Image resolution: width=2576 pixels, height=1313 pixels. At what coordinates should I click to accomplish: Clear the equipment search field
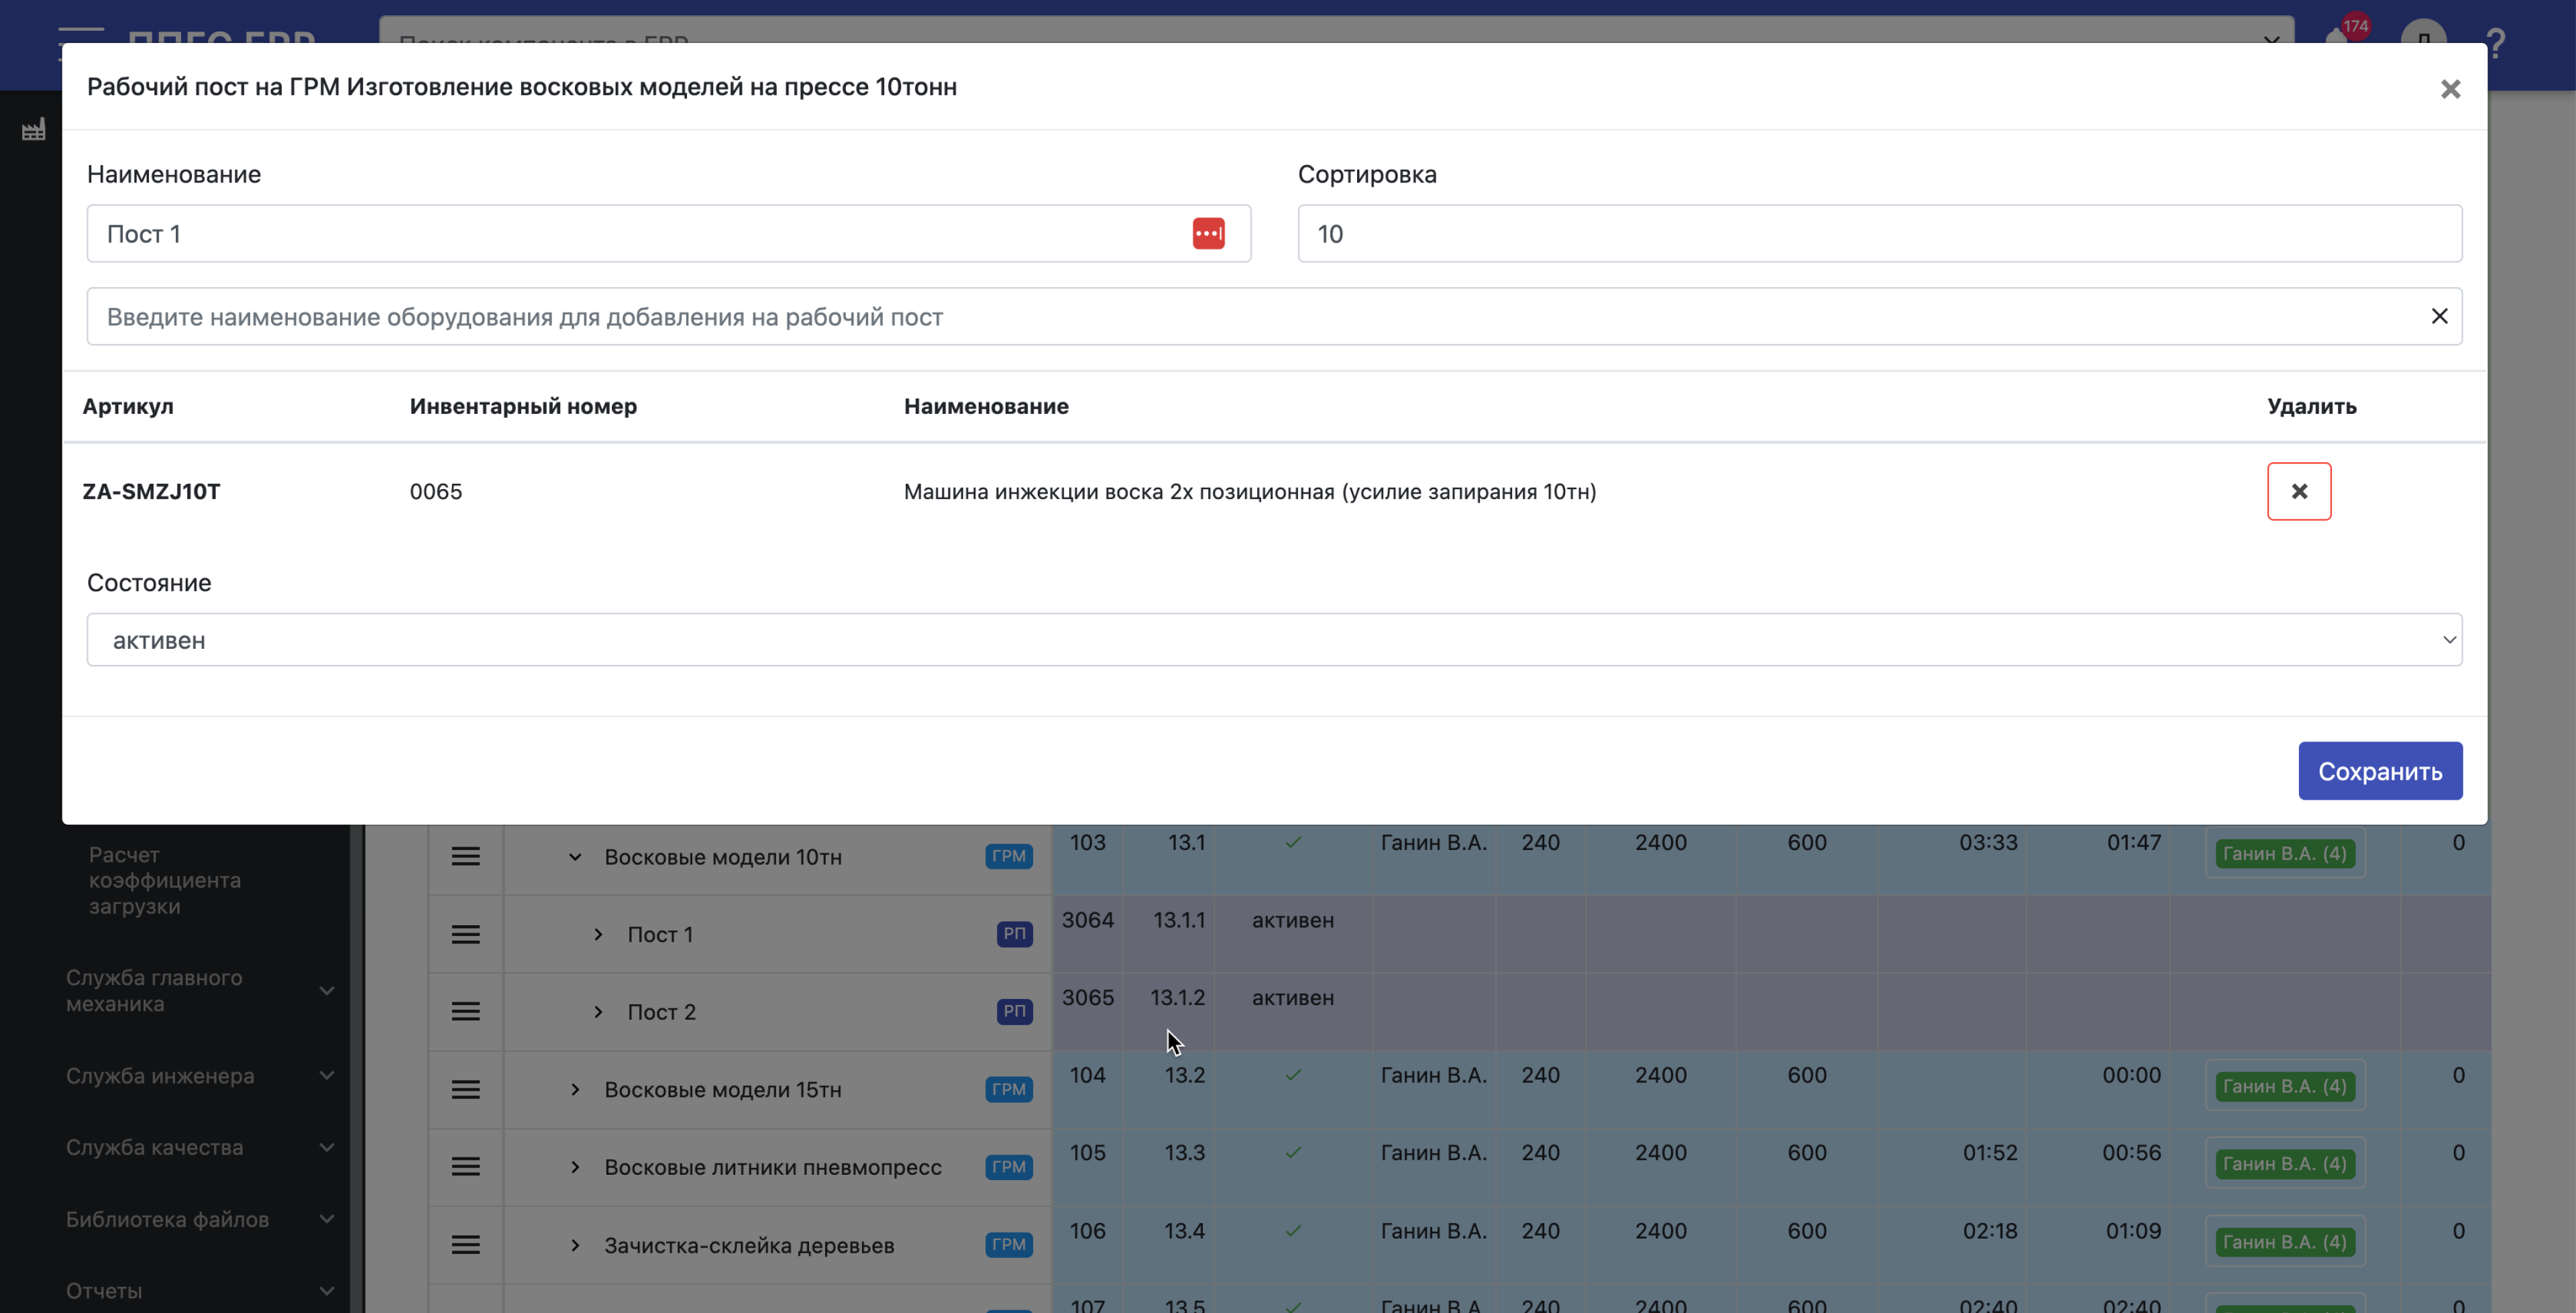click(2439, 316)
